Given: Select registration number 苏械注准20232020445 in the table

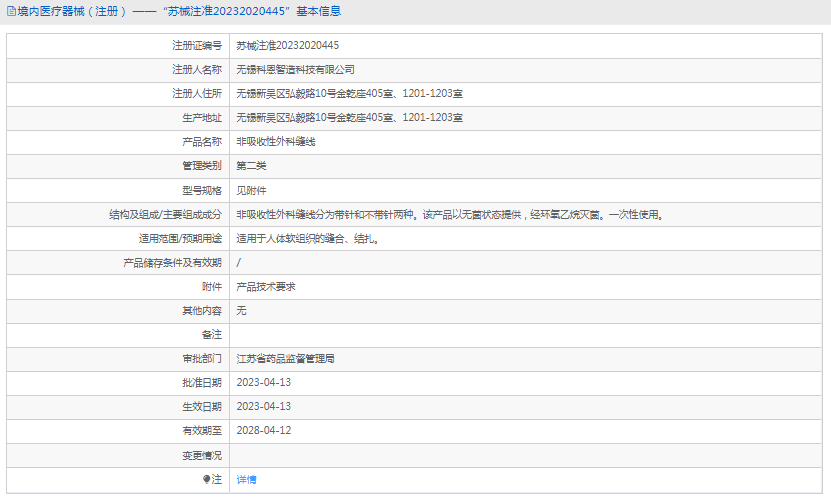Looking at the screenshot, I should 288,46.
